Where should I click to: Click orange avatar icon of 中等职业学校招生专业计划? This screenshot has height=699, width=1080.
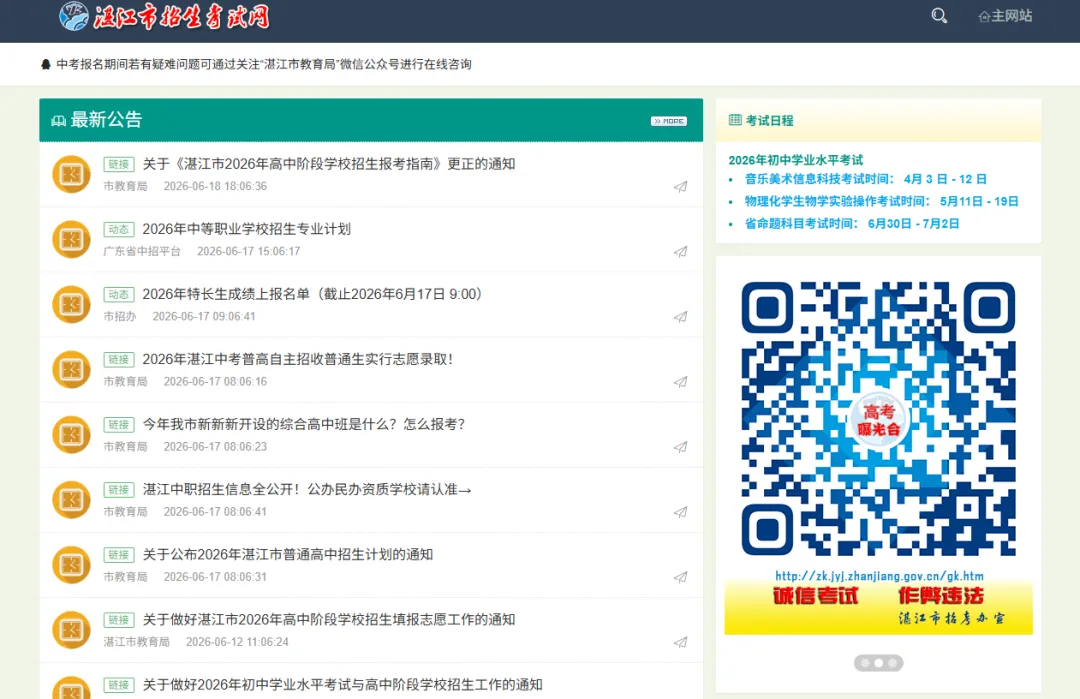[x=72, y=240]
